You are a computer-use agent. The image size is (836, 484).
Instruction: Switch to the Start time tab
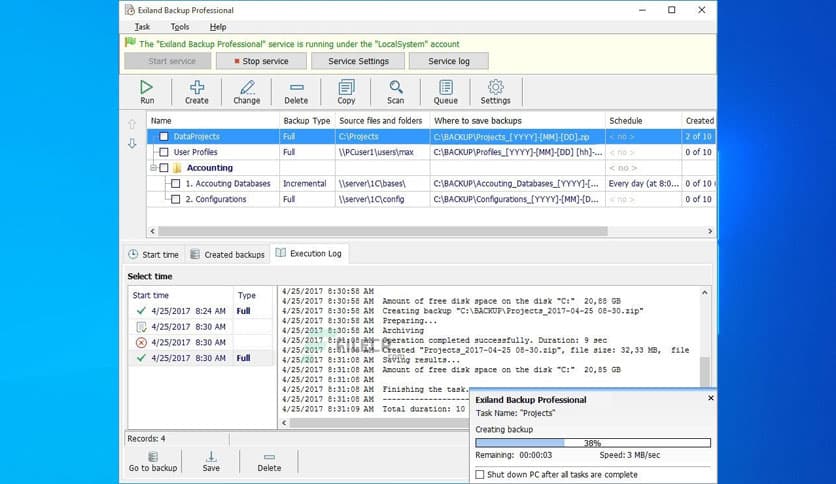pyautogui.click(x=154, y=255)
